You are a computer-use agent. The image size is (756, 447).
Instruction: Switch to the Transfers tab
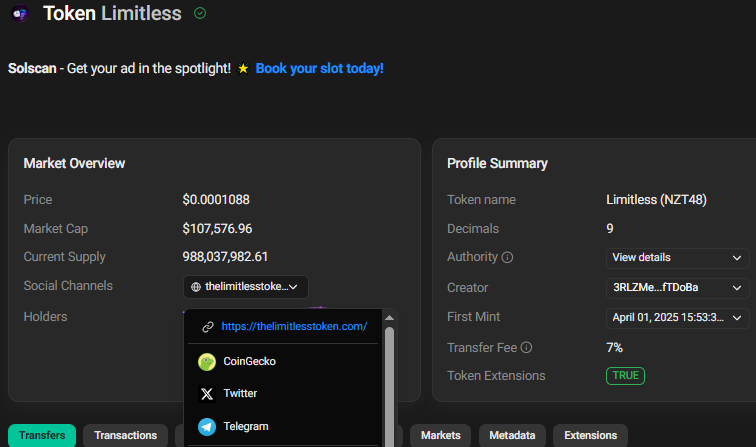point(42,435)
